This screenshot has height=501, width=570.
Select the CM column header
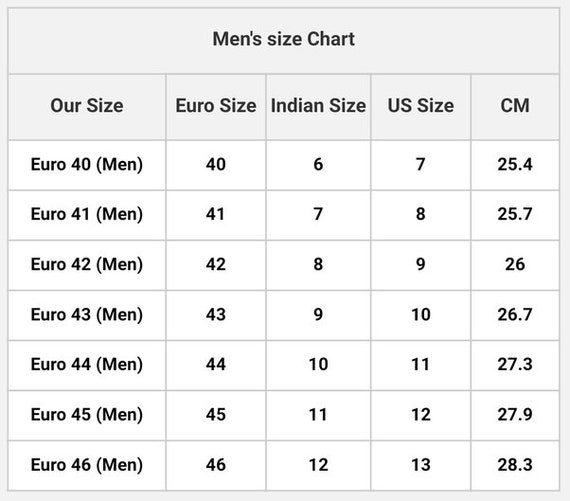[515, 106]
